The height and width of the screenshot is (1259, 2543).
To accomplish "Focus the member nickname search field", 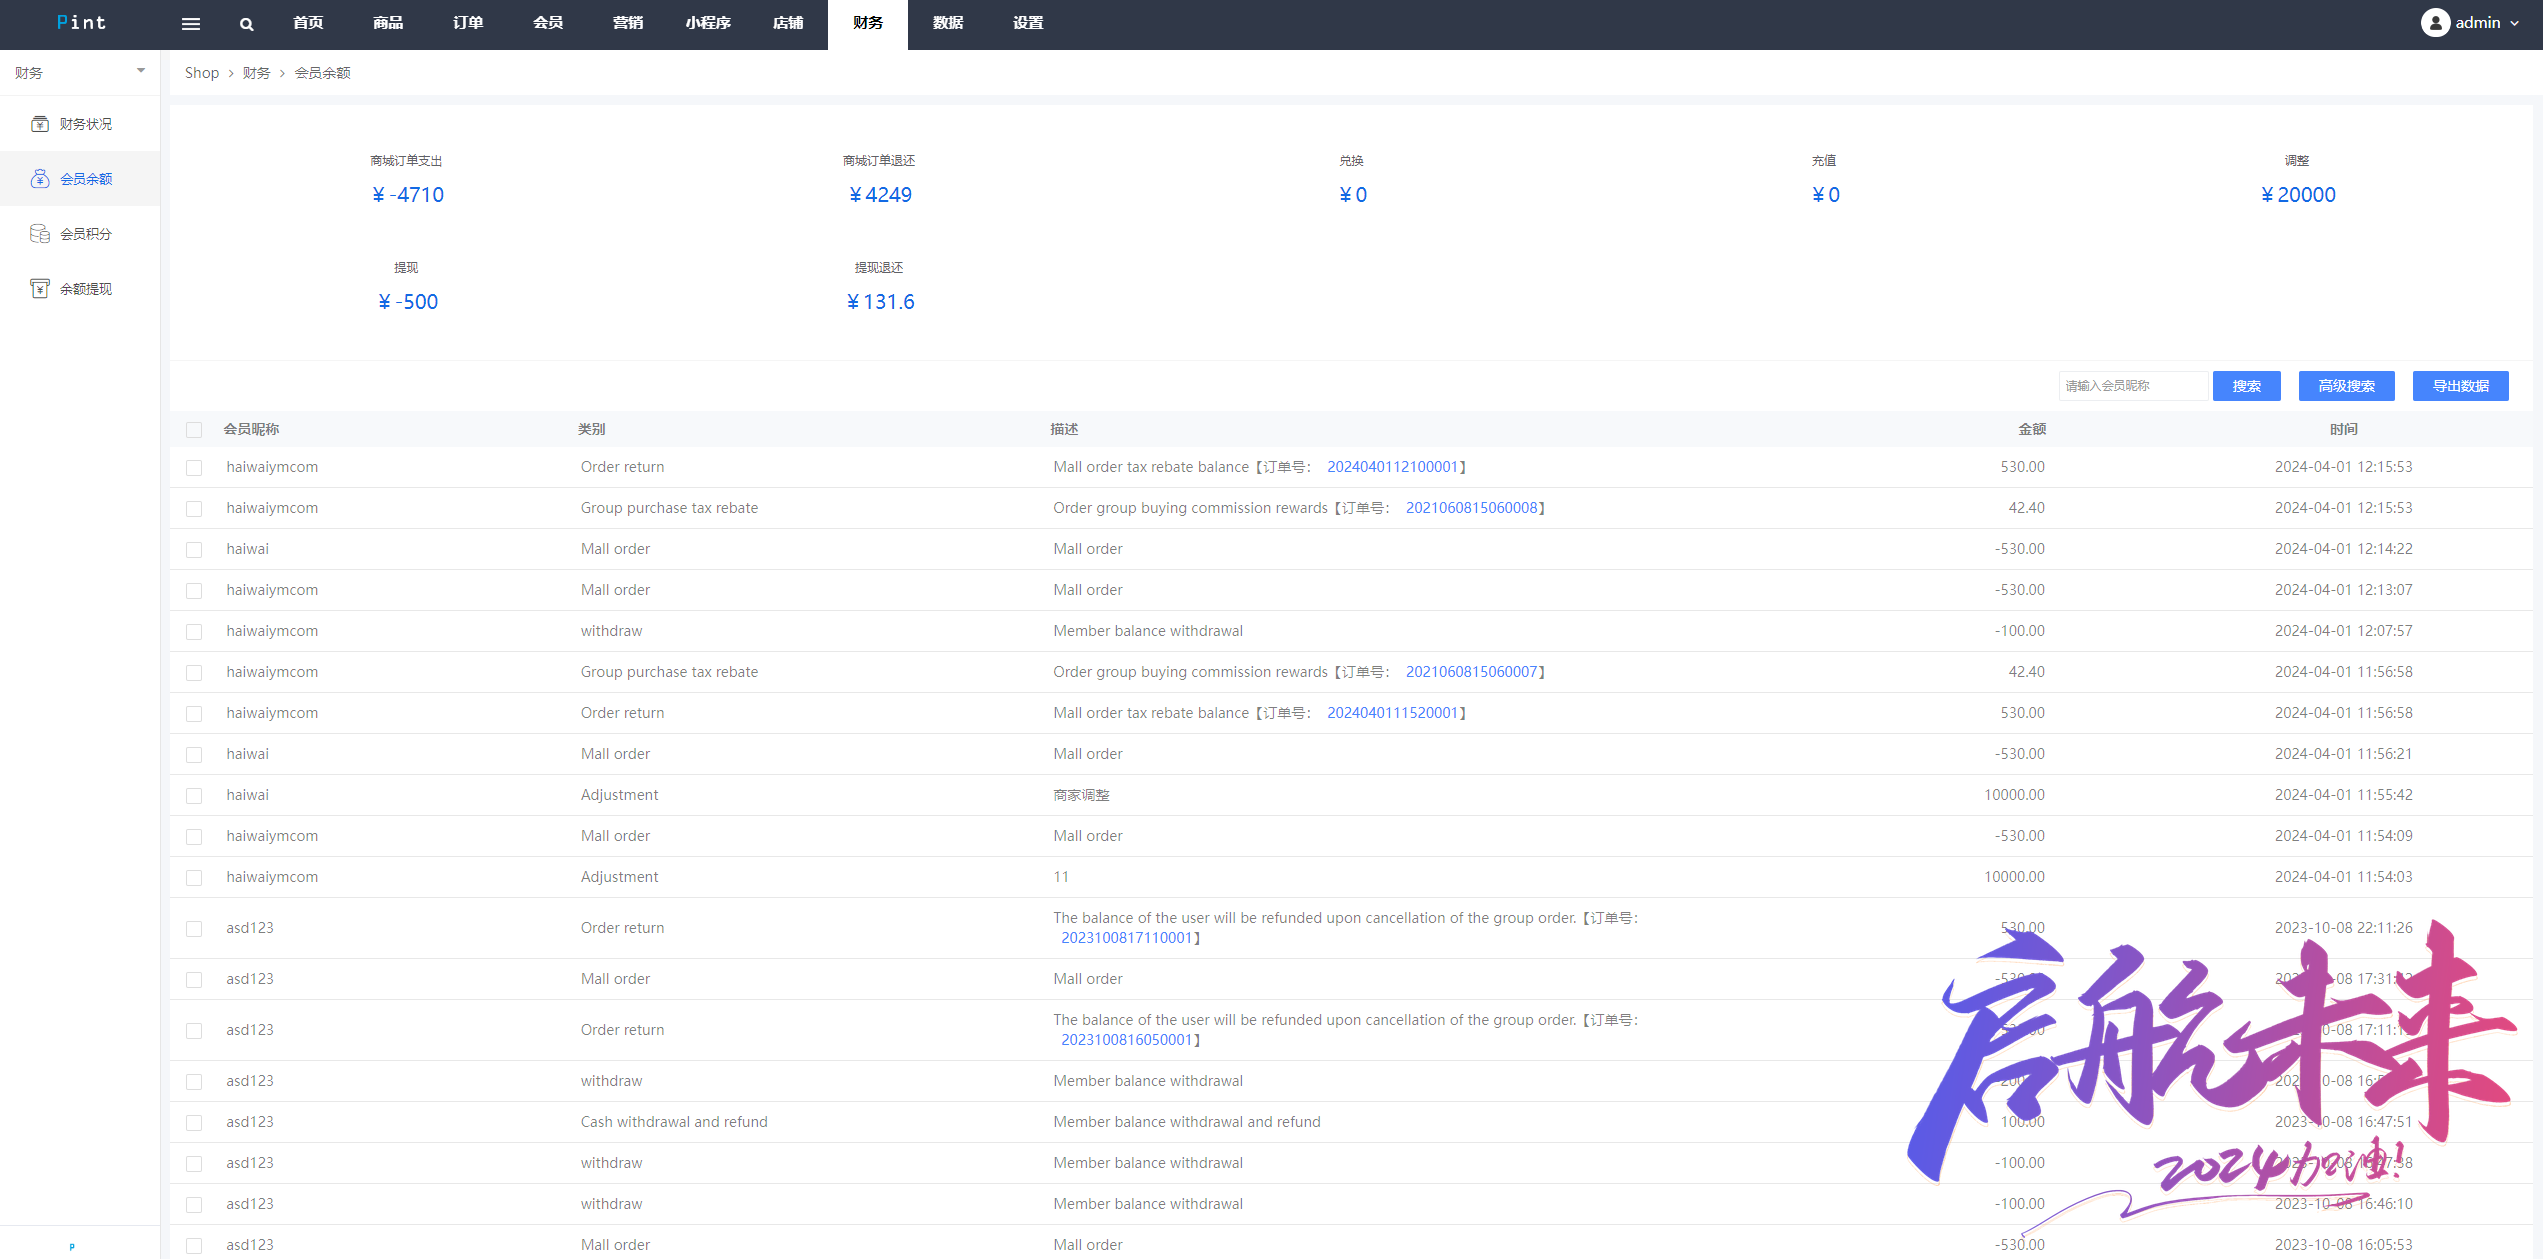I will point(2133,386).
